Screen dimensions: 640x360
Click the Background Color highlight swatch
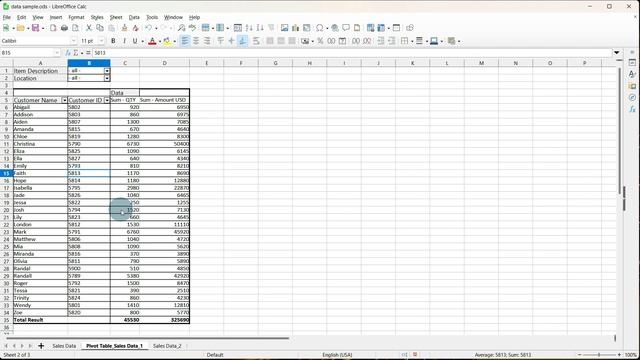click(167, 41)
